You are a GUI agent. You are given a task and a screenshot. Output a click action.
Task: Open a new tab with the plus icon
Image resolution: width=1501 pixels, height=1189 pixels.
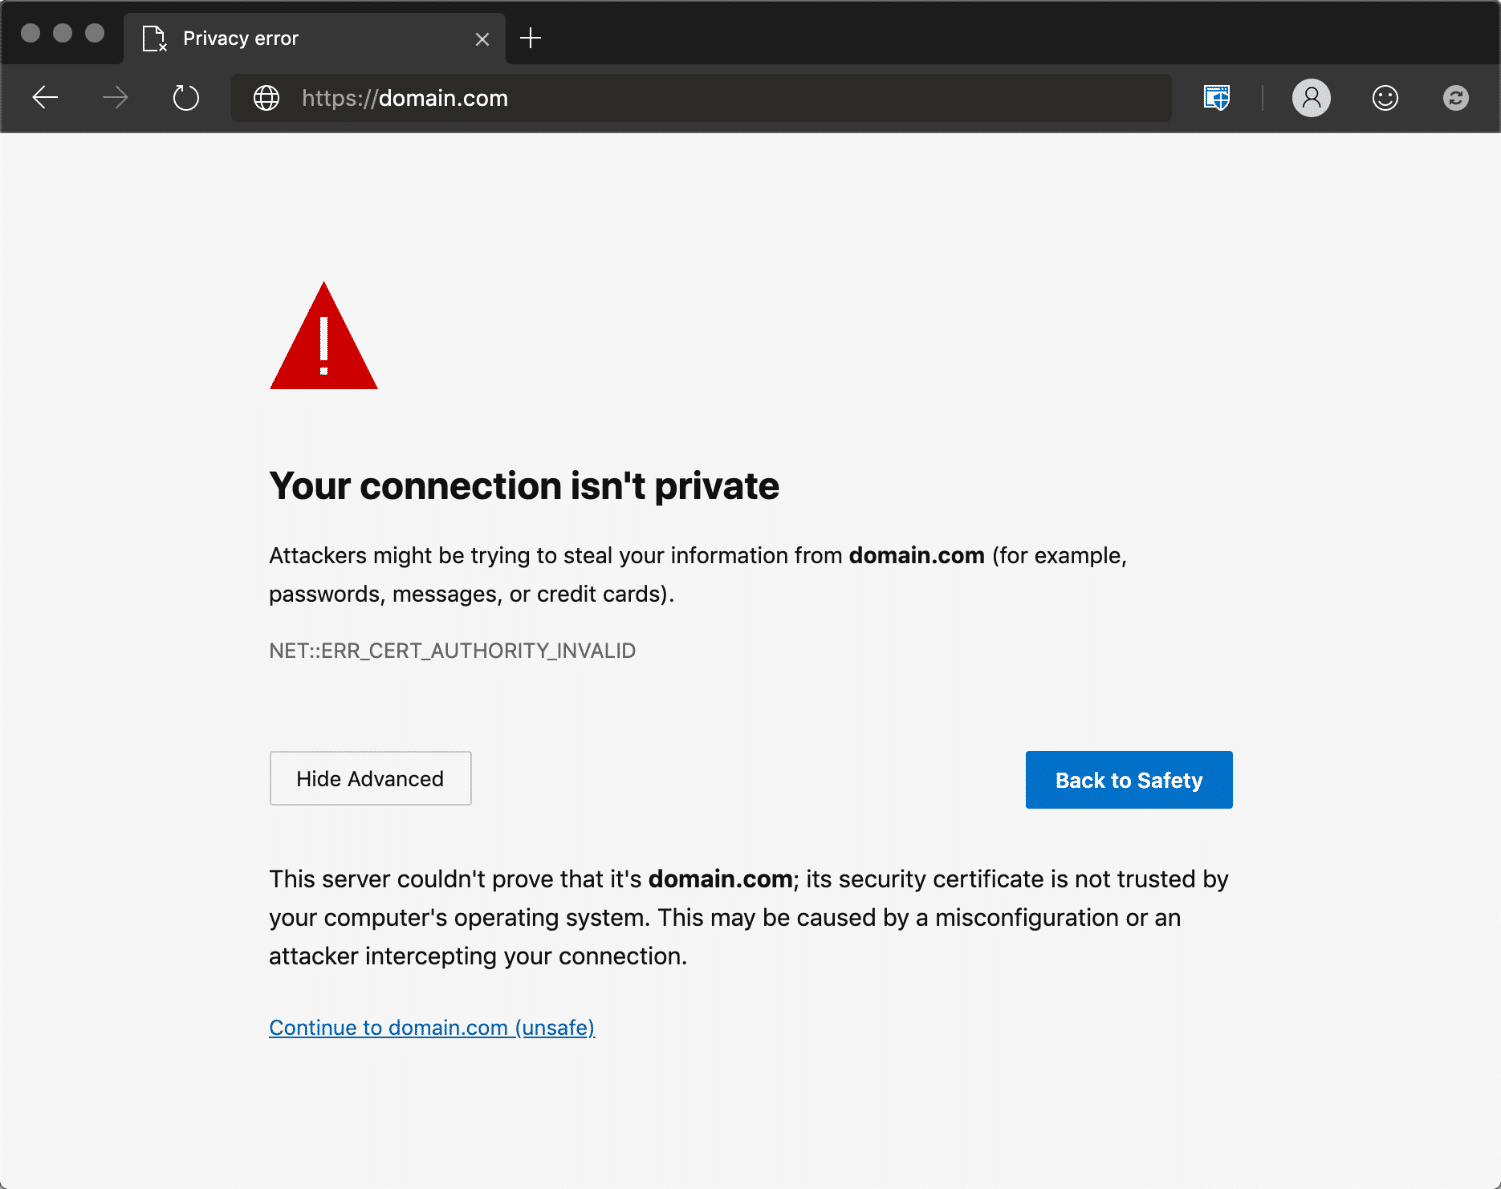[530, 38]
